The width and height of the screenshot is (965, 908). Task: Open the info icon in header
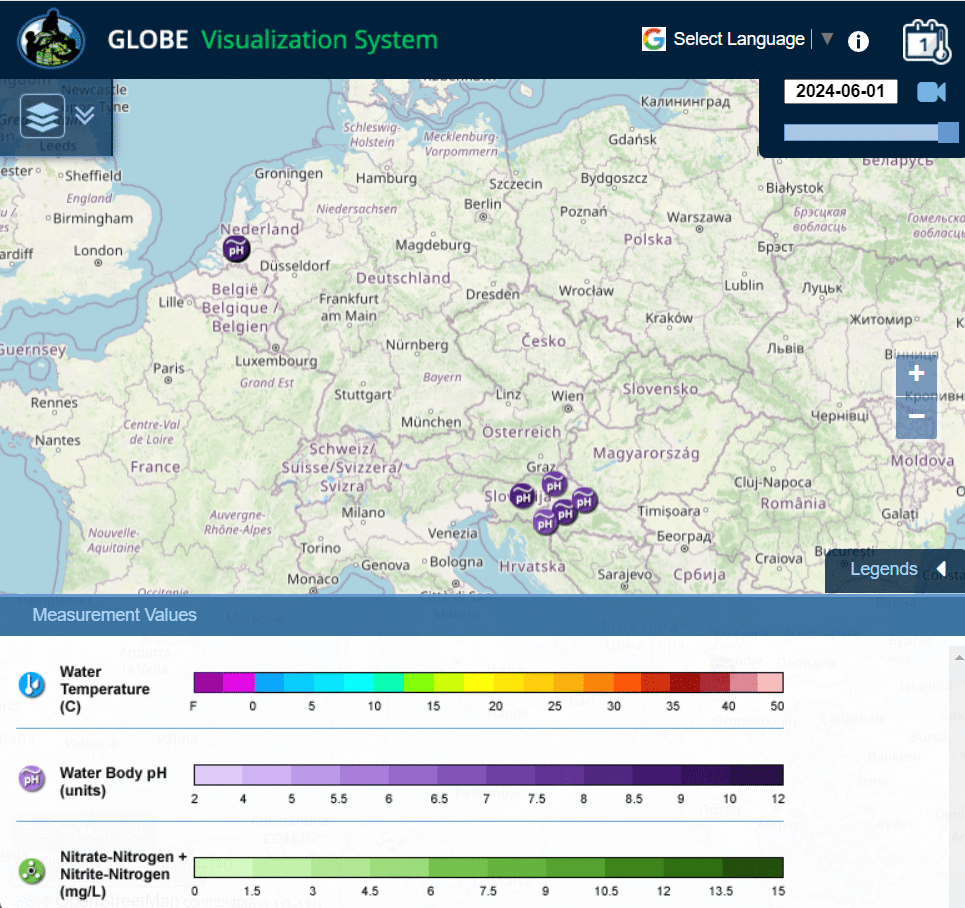[x=858, y=41]
